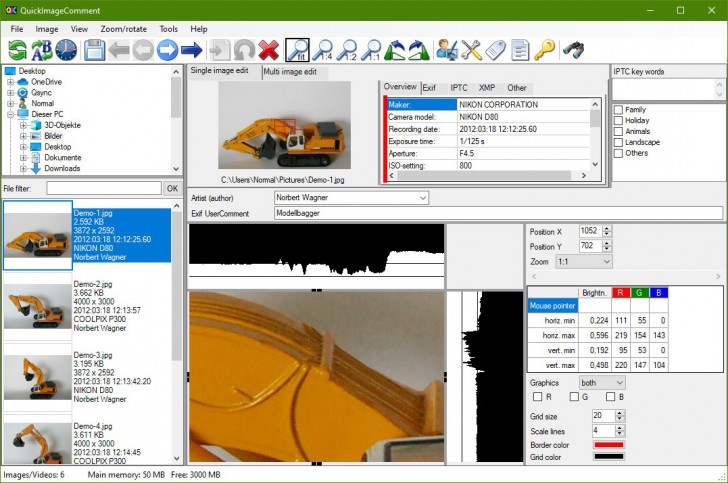Check the Family keyword checkbox
This screenshot has width=728, height=483.
pyautogui.click(x=618, y=110)
